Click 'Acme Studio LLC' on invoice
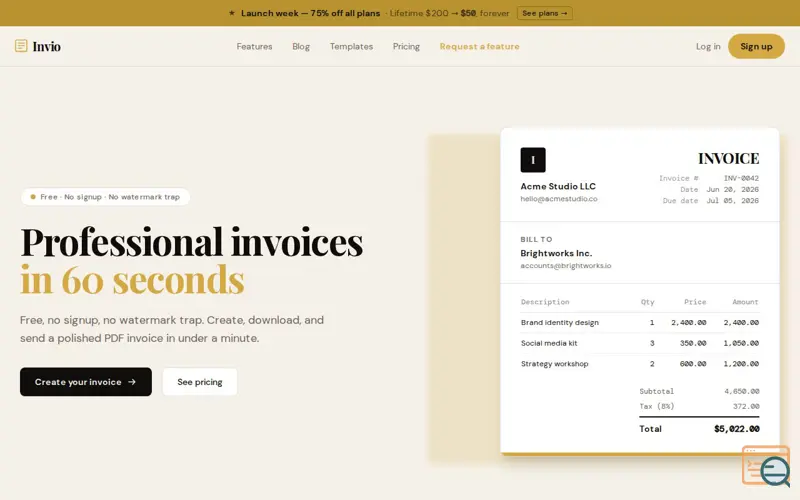 (558, 186)
